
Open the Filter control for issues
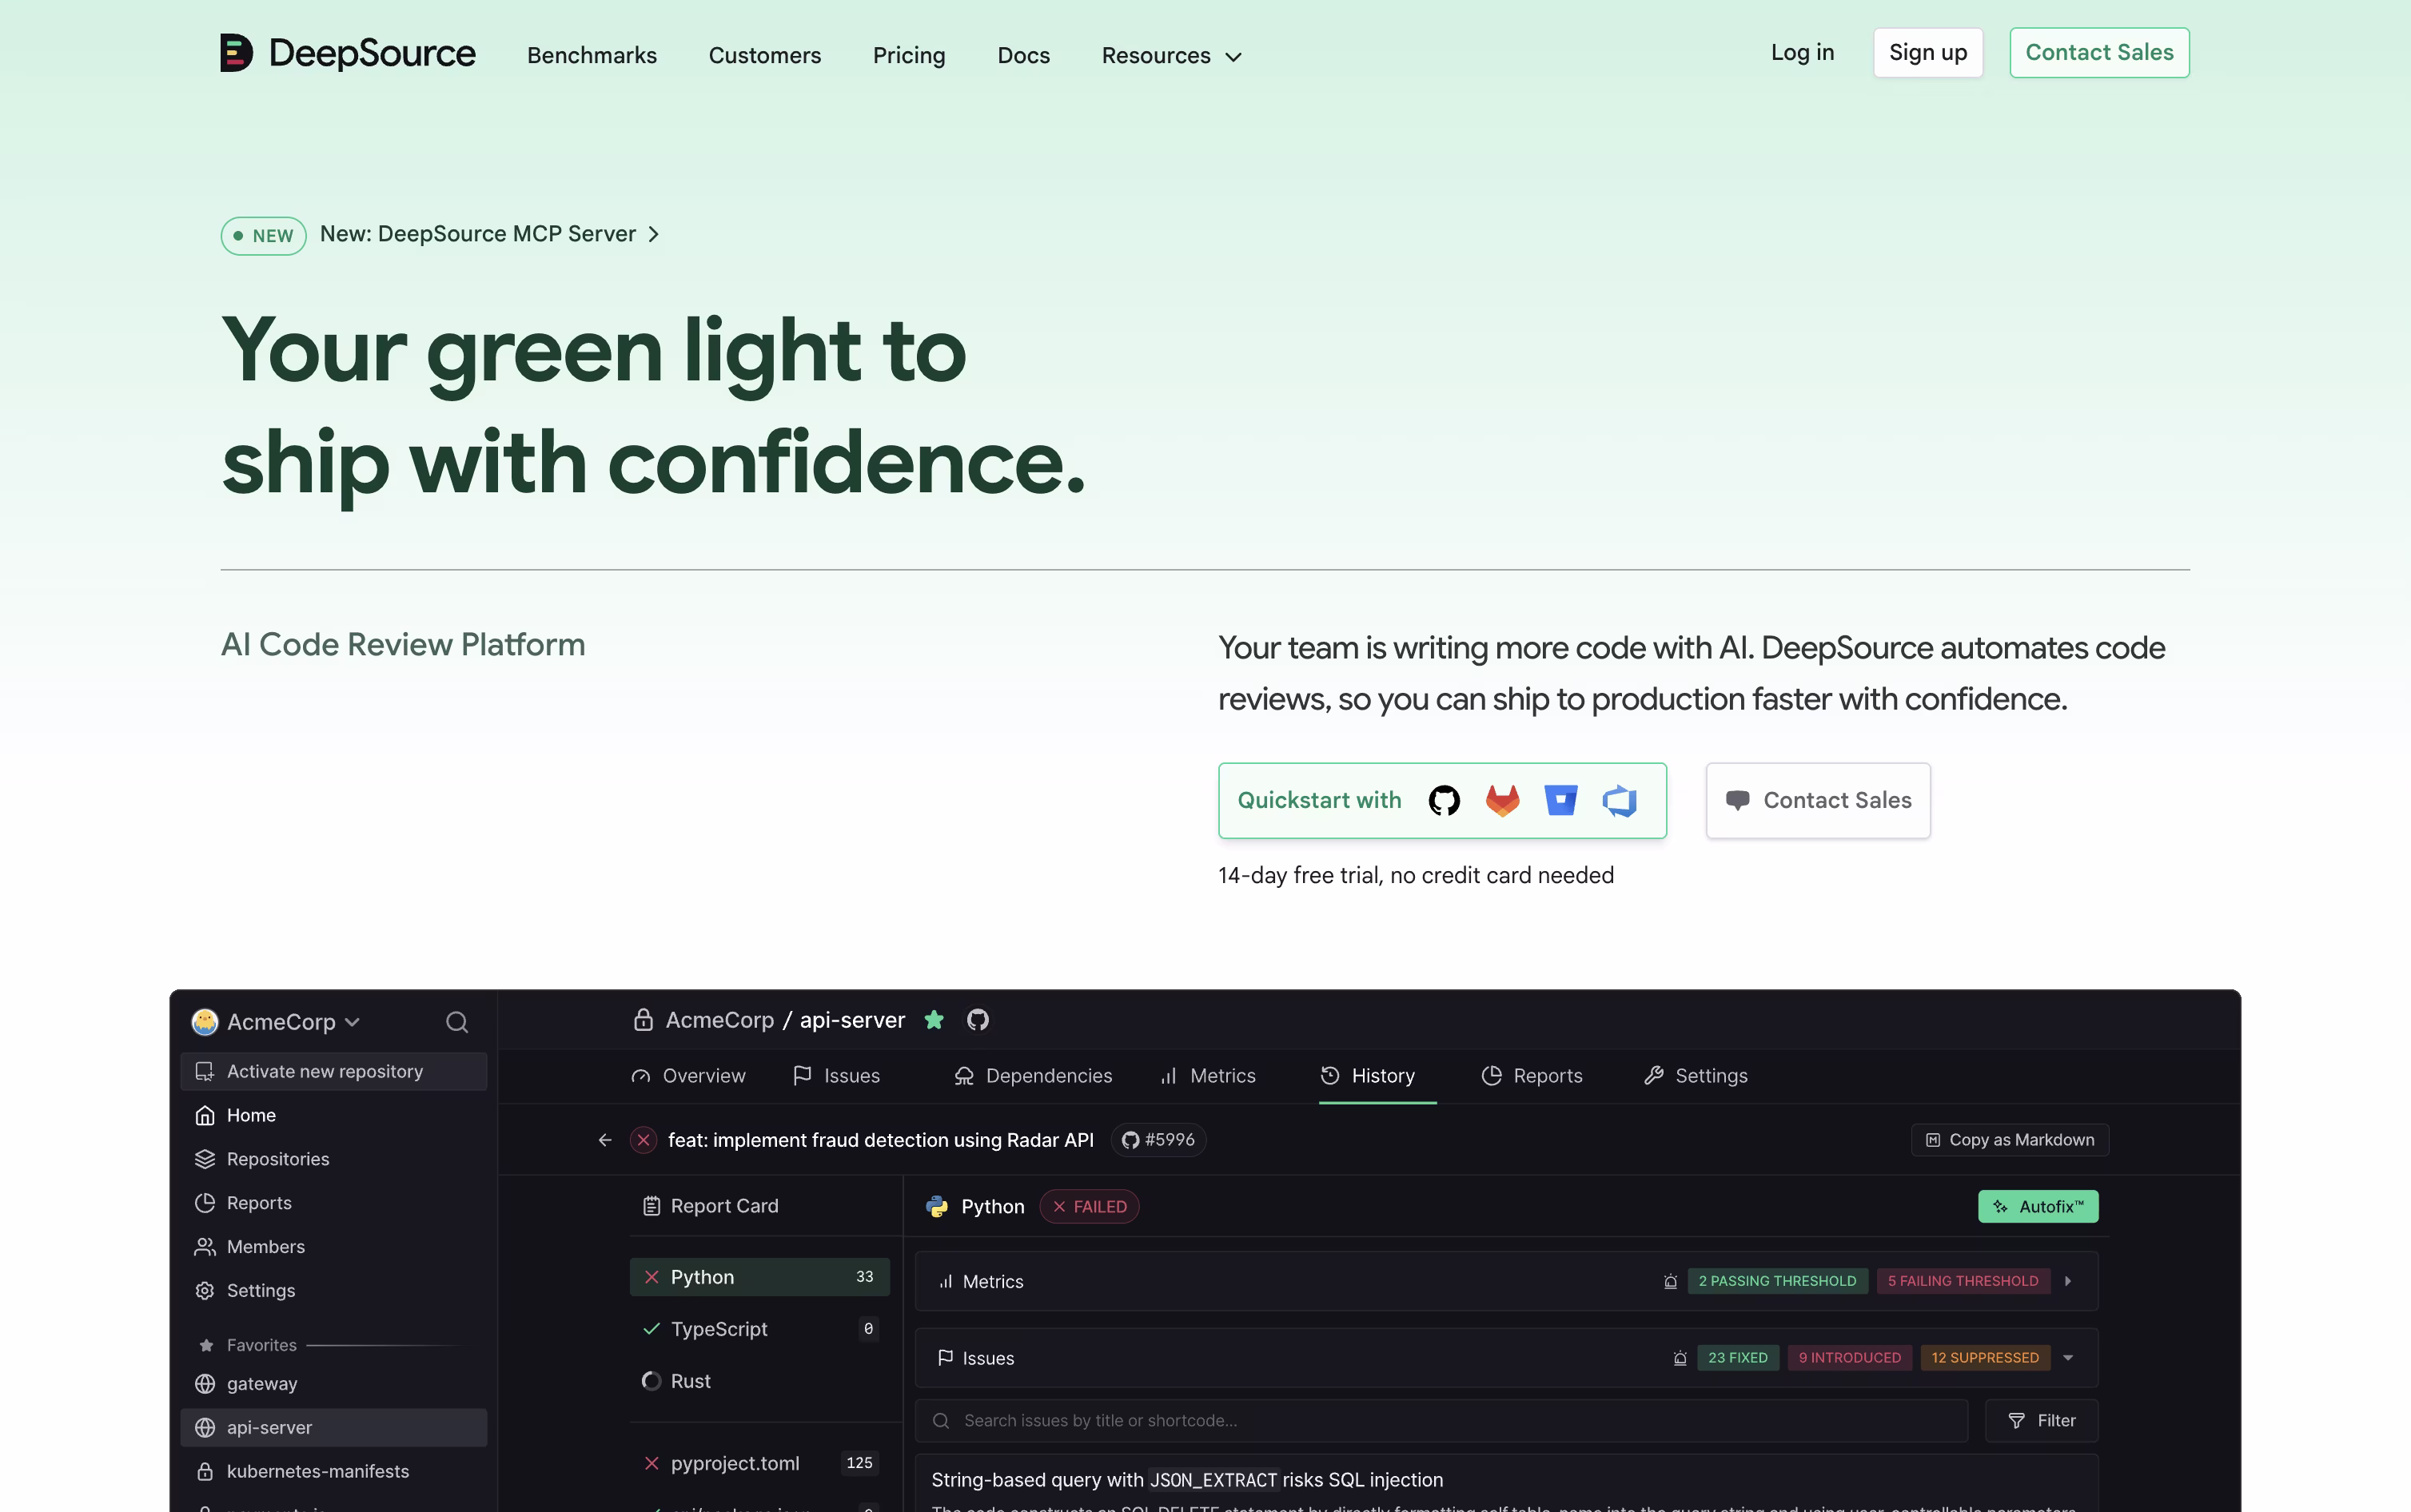click(2041, 1421)
